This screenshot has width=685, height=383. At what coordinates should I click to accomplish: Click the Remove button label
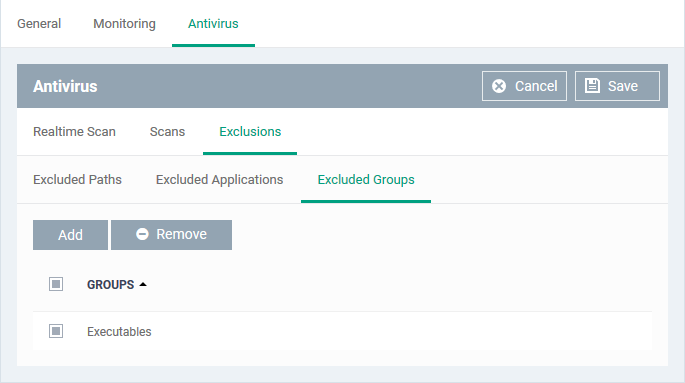click(x=182, y=235)
